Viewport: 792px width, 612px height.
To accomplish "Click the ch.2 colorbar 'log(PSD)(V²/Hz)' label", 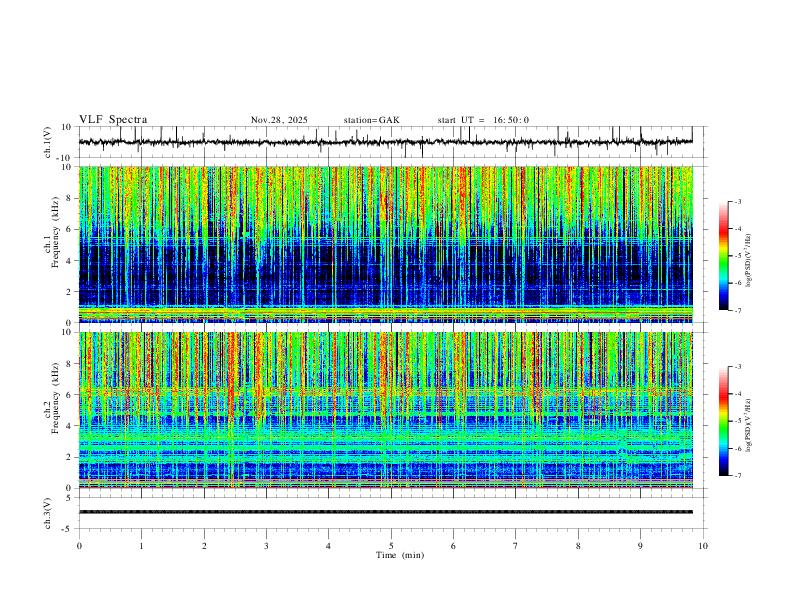I will tap(748, 425).
